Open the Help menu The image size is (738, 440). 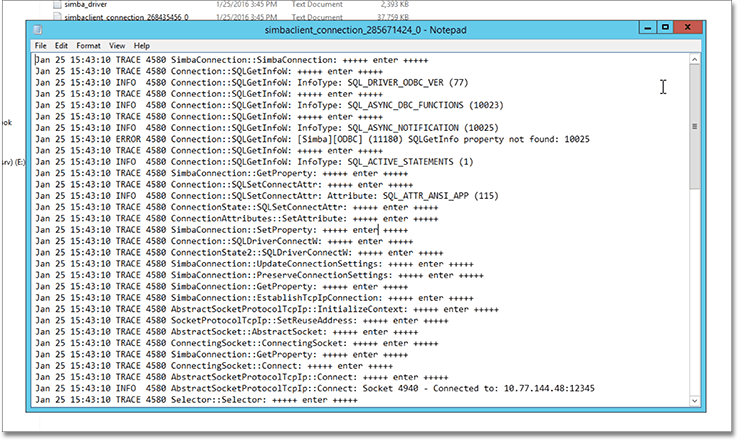(141, 46)
